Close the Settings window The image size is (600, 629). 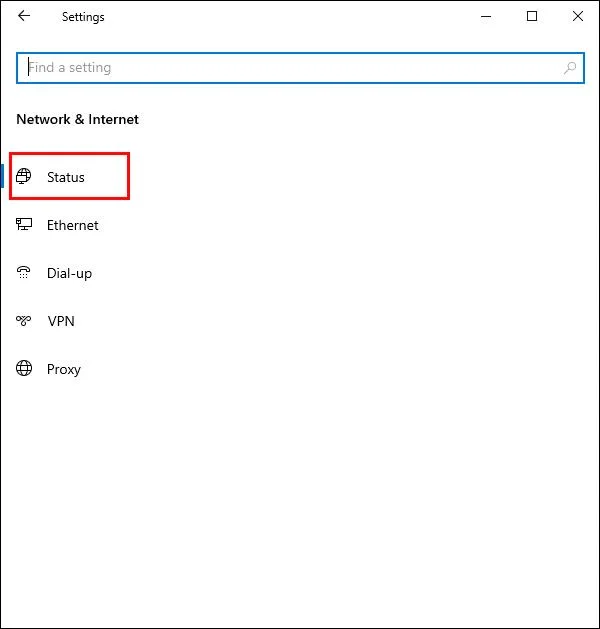point(578,16)
